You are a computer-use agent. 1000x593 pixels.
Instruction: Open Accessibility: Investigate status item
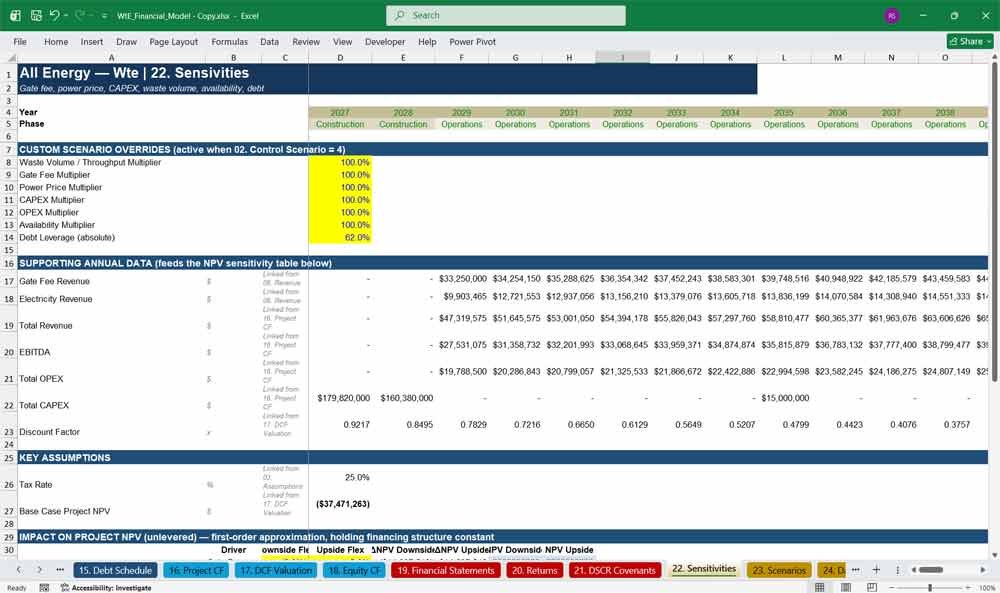(x=106, y=587)
